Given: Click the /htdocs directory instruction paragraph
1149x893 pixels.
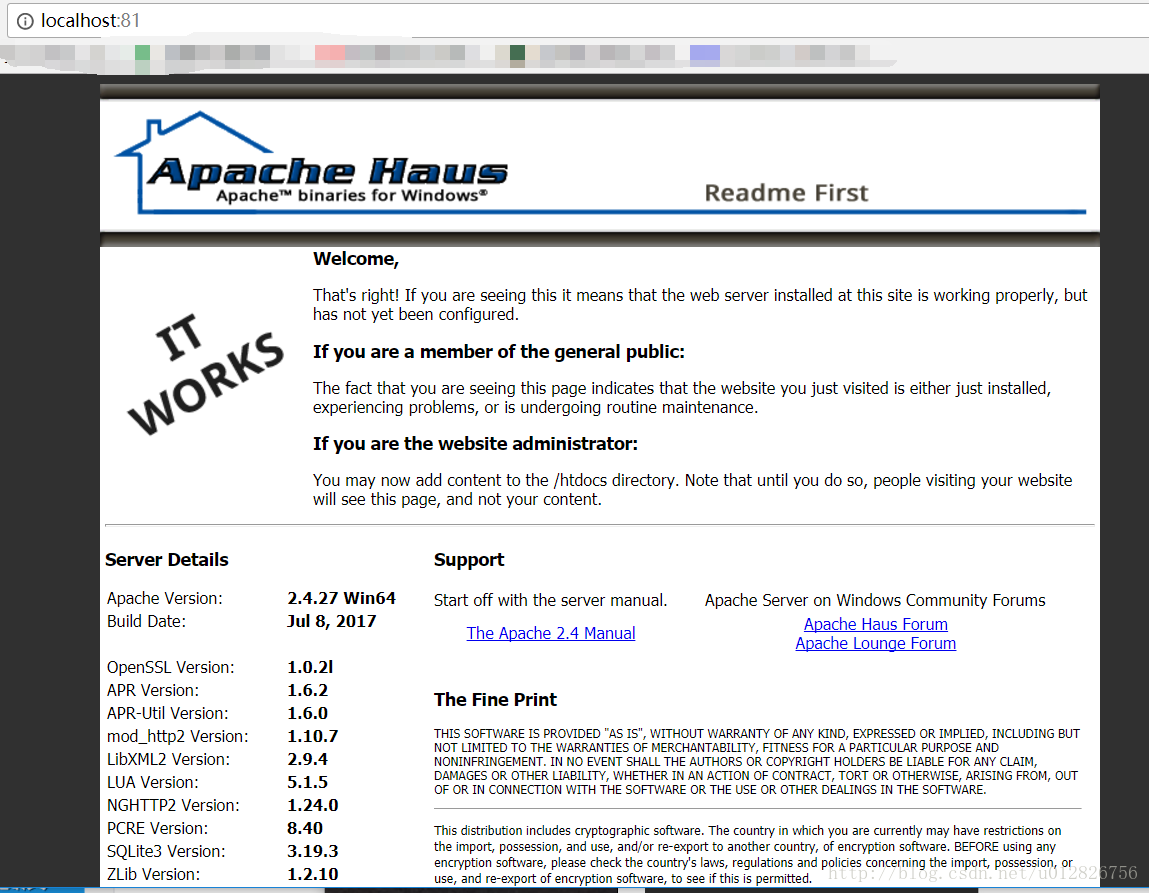Looking at the screenshot, I should click(692, 489).
